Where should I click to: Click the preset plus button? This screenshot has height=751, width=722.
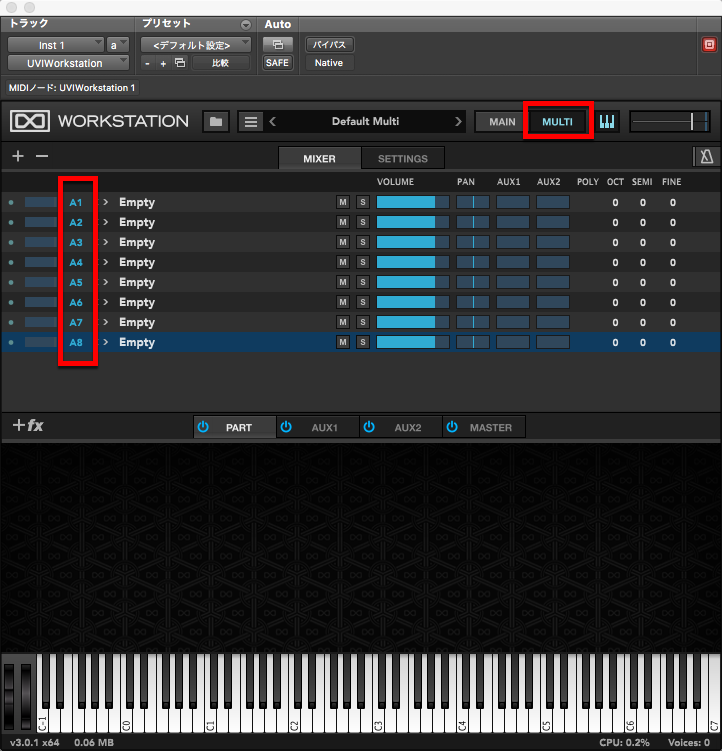pyautogui.click(x=163, y=63)
